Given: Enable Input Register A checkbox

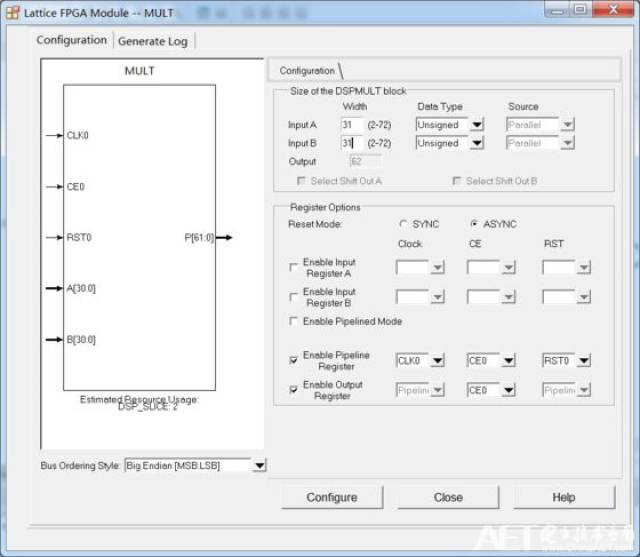Looking at the screenshot, I should [x=293, y=268].
